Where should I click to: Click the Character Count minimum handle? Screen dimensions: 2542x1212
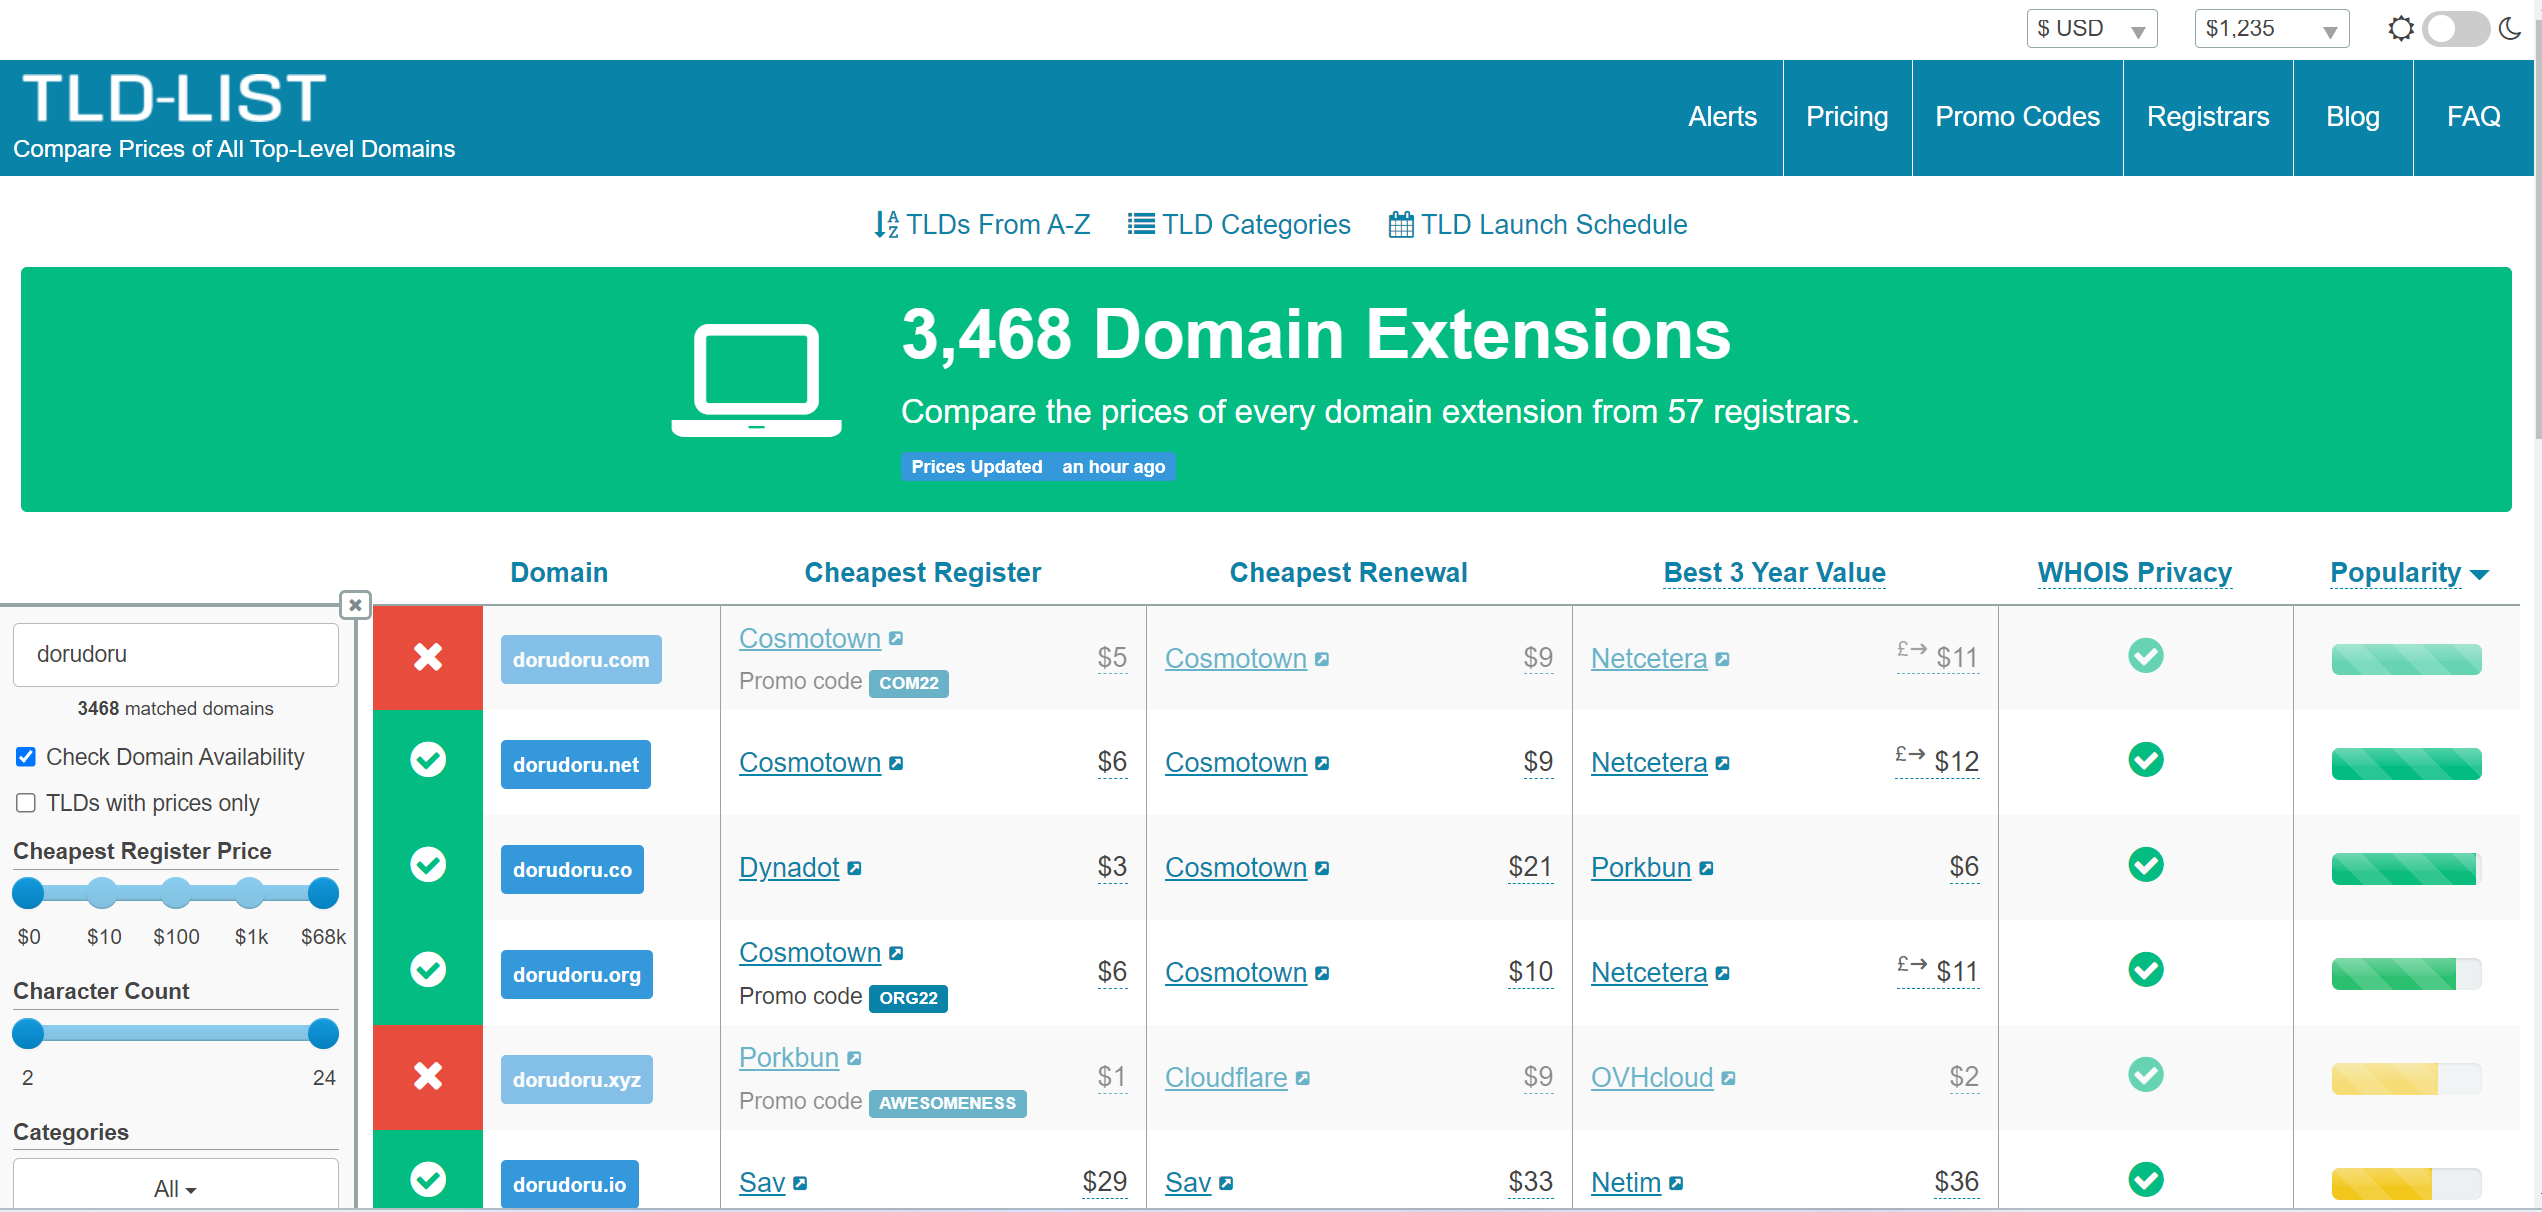click(x=28, y=1033)
